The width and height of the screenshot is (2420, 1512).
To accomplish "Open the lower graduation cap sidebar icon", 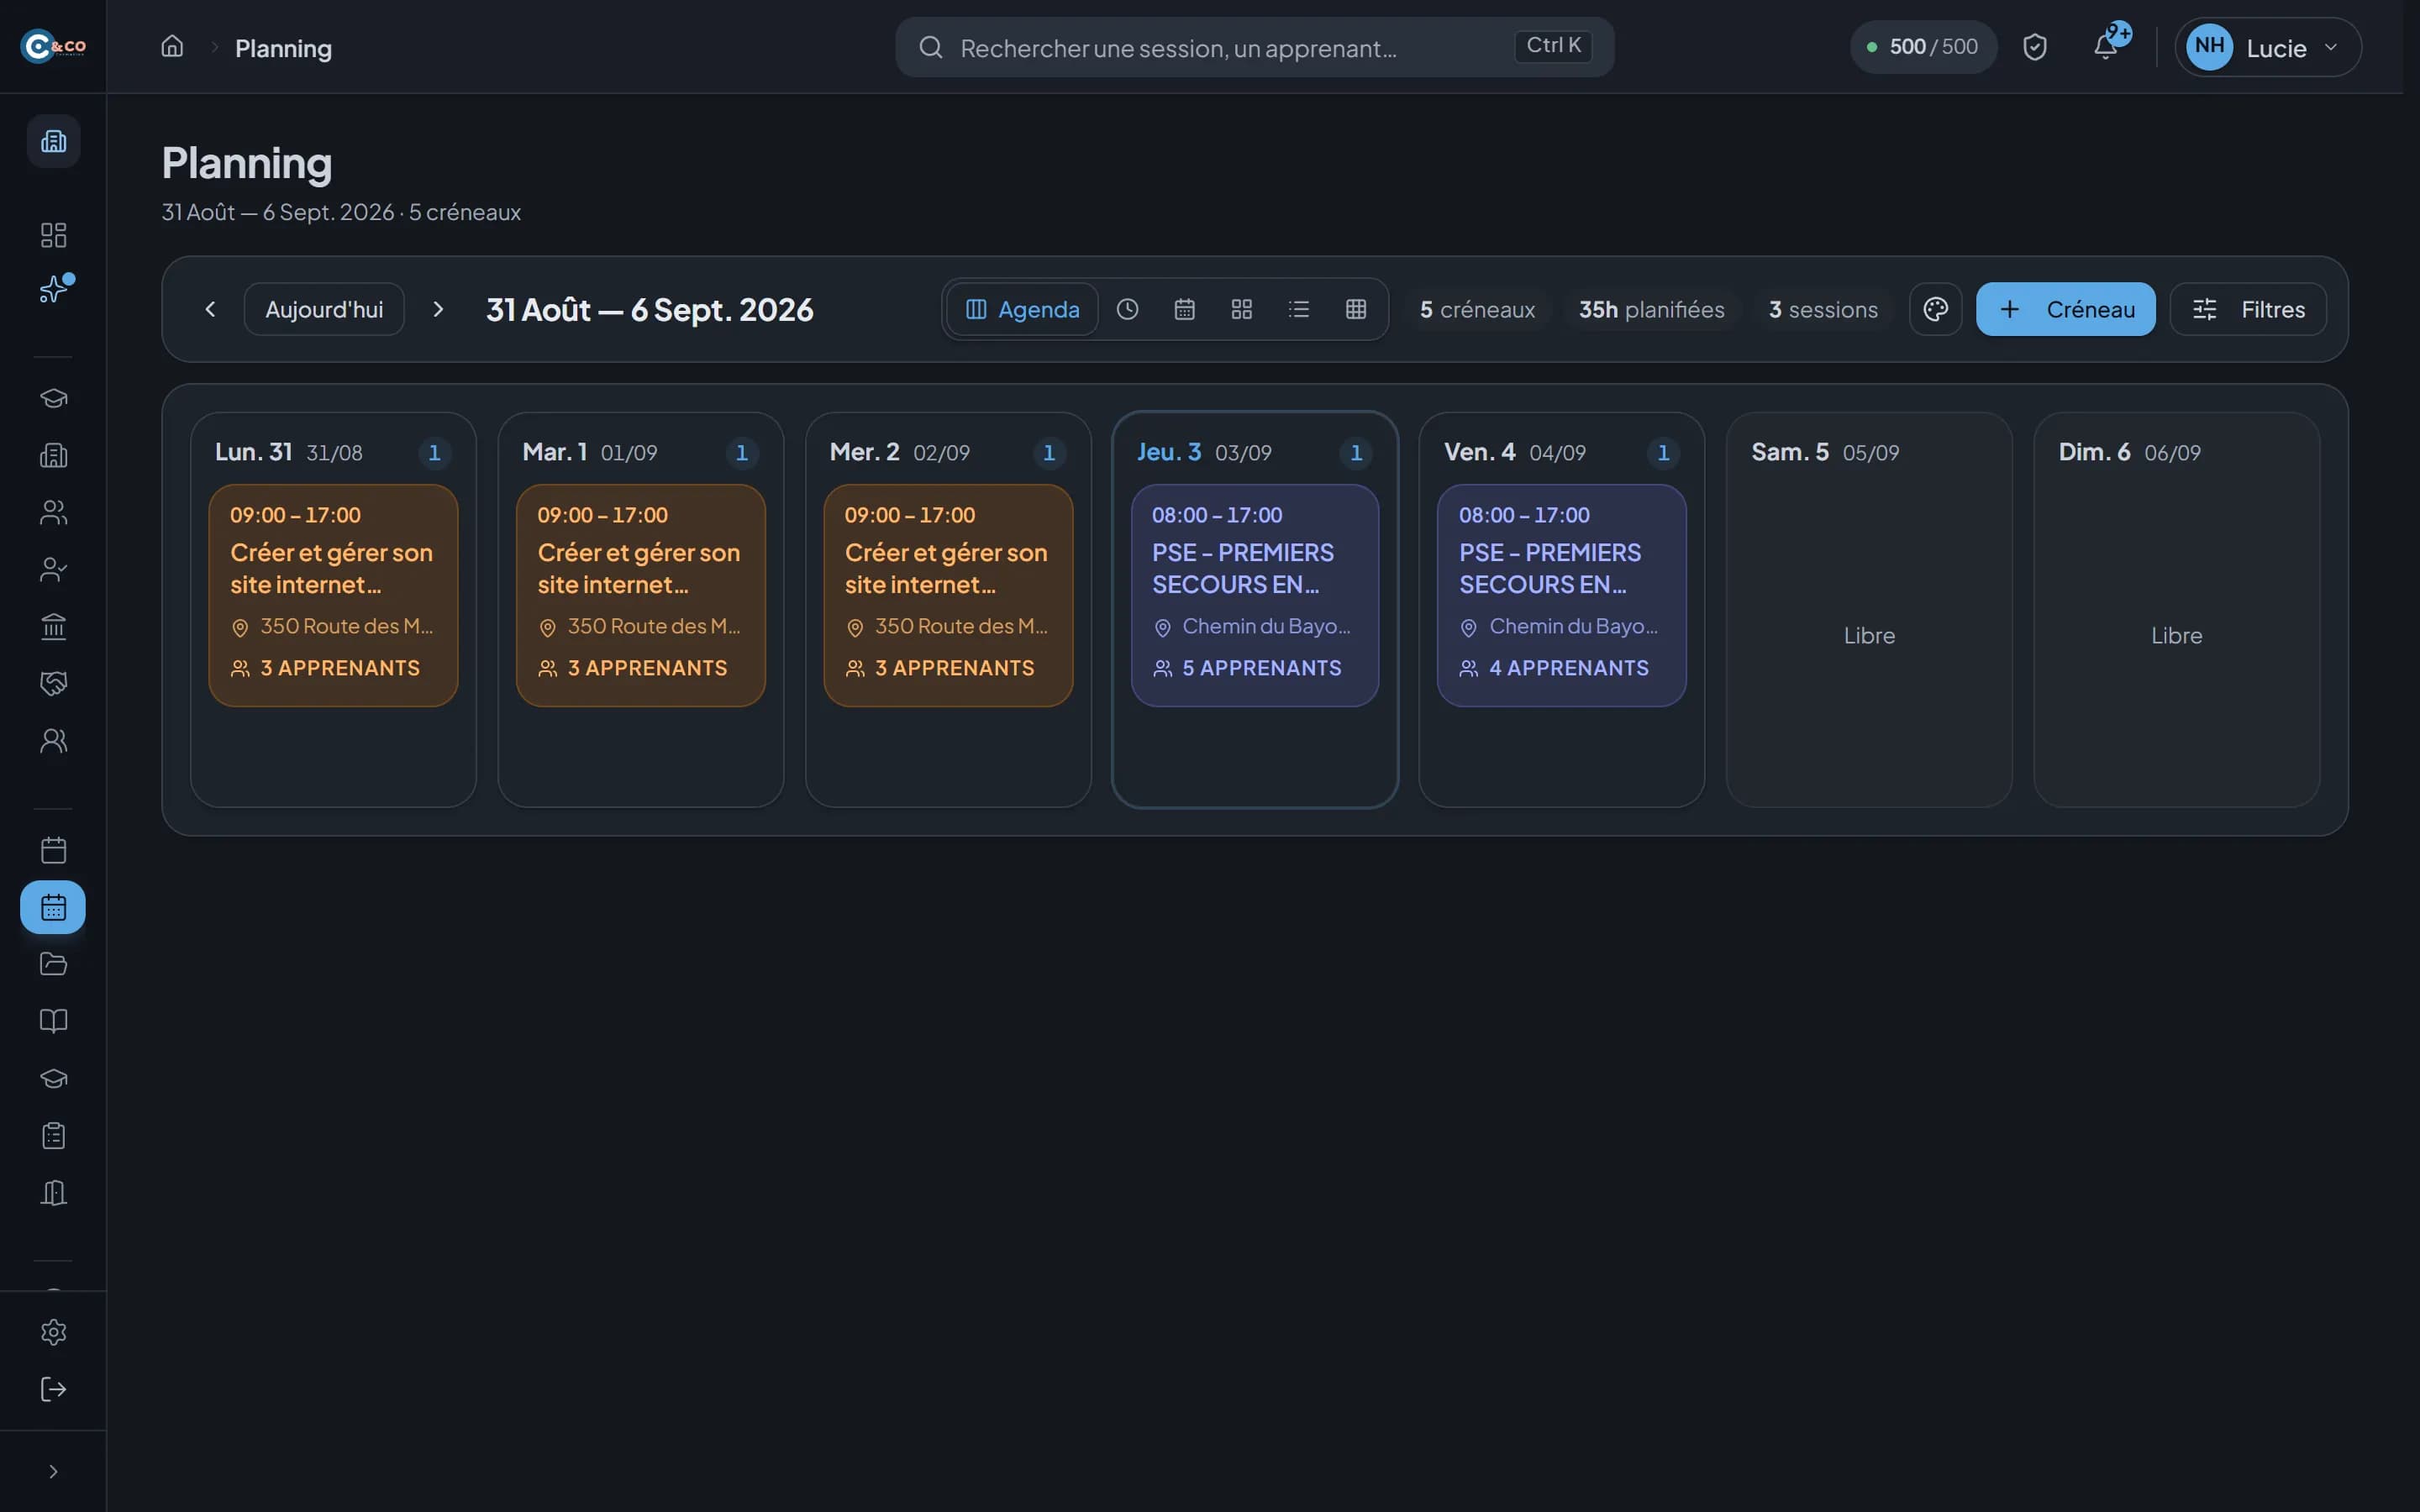I will [x=53, y=1079].
